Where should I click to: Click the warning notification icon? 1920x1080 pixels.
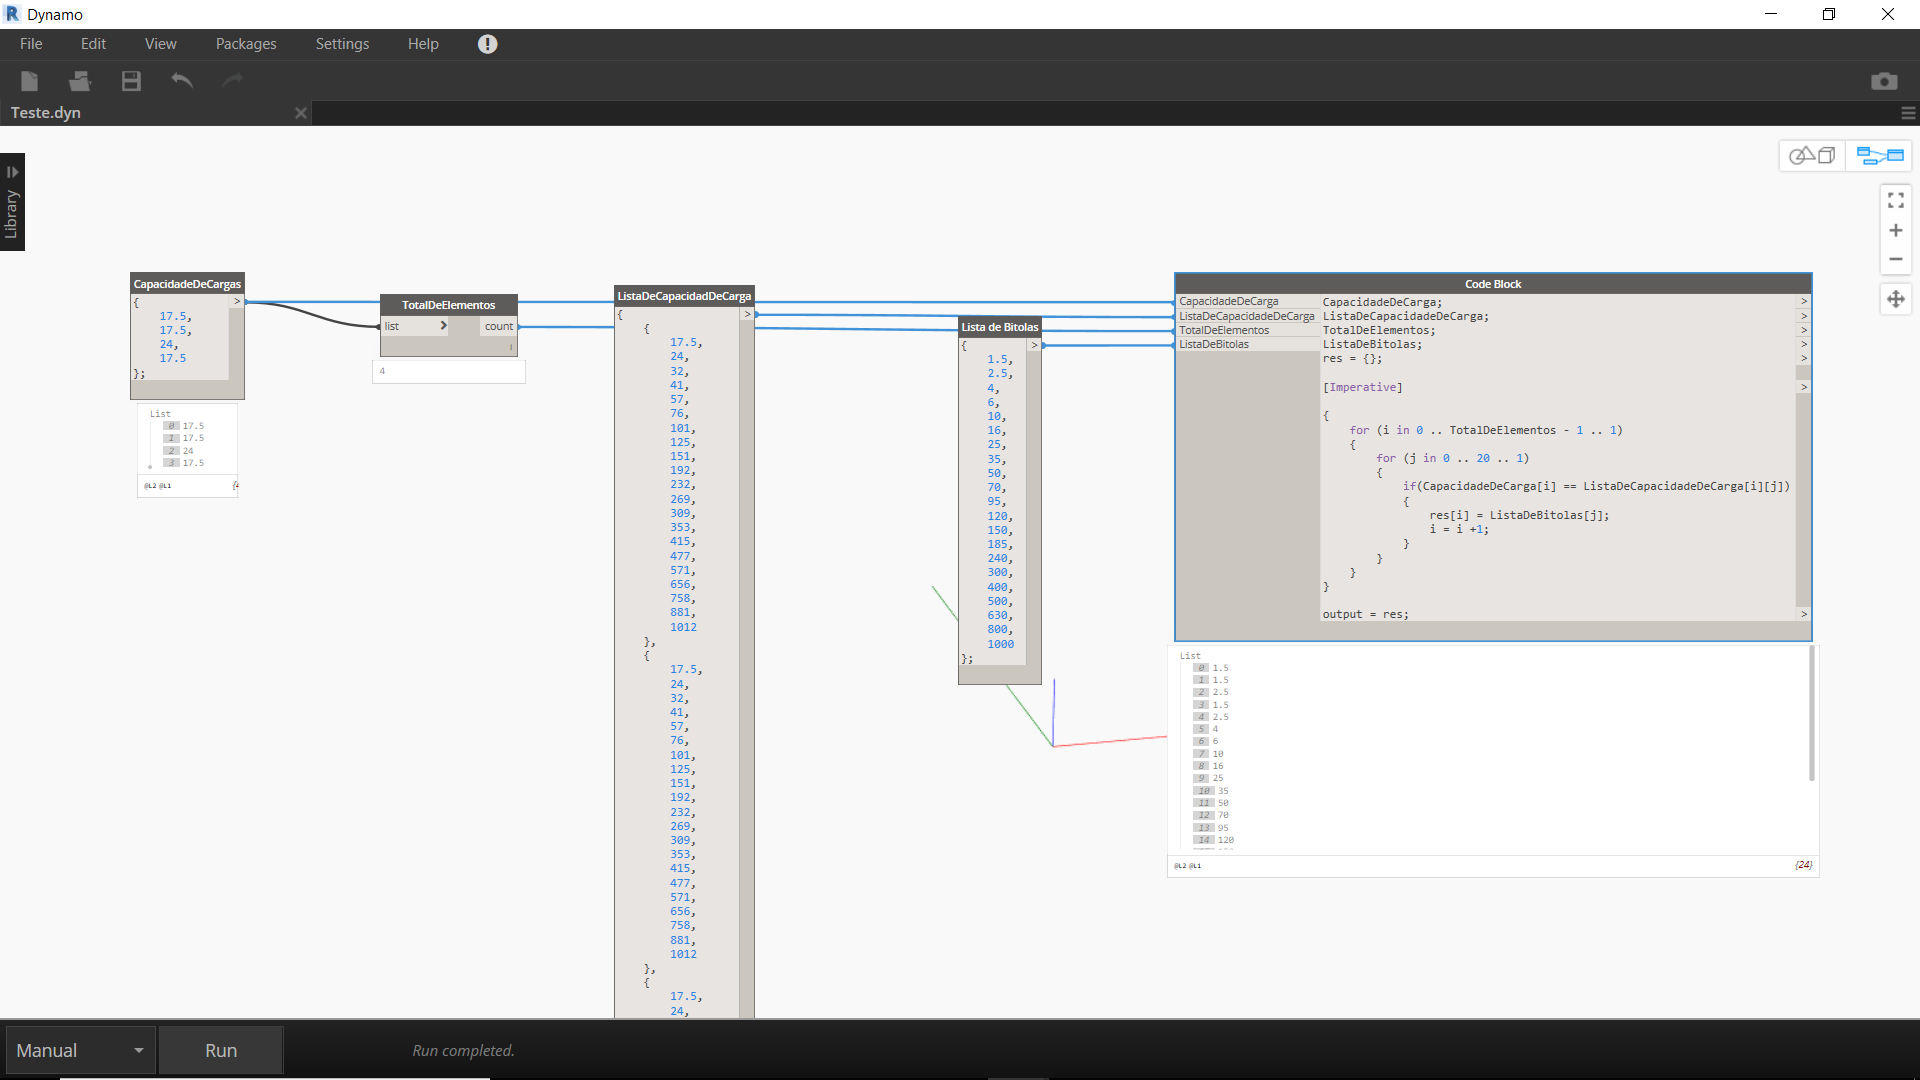[x=487, y=44]
